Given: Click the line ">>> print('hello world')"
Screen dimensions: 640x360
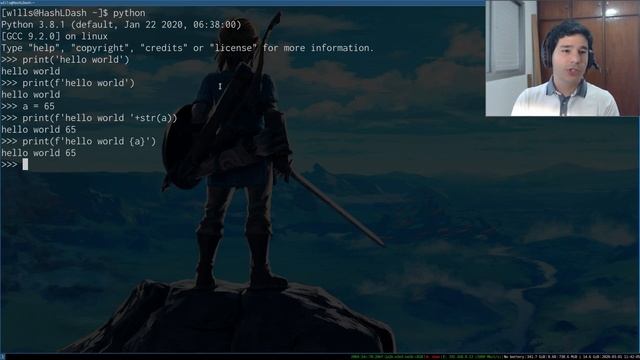Looking at the screenshot, I should click(x=65, y=60).
